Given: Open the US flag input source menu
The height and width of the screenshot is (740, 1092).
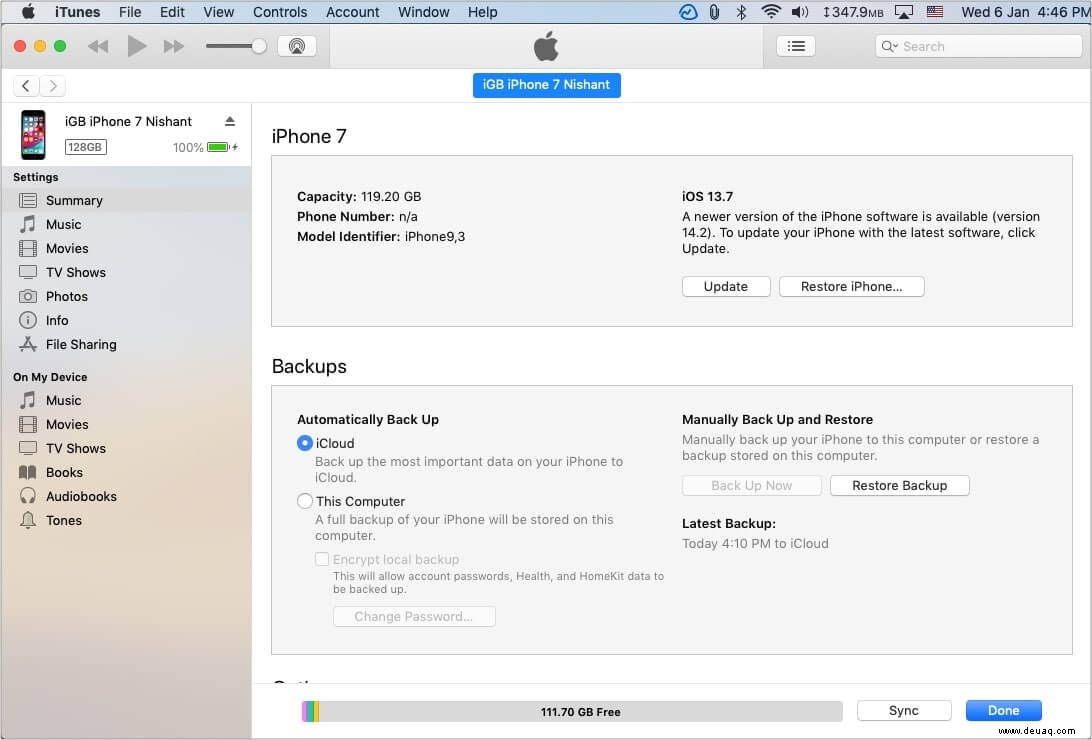Looking at the screenshot, I should pyautogui.click(x=935, y=12).
